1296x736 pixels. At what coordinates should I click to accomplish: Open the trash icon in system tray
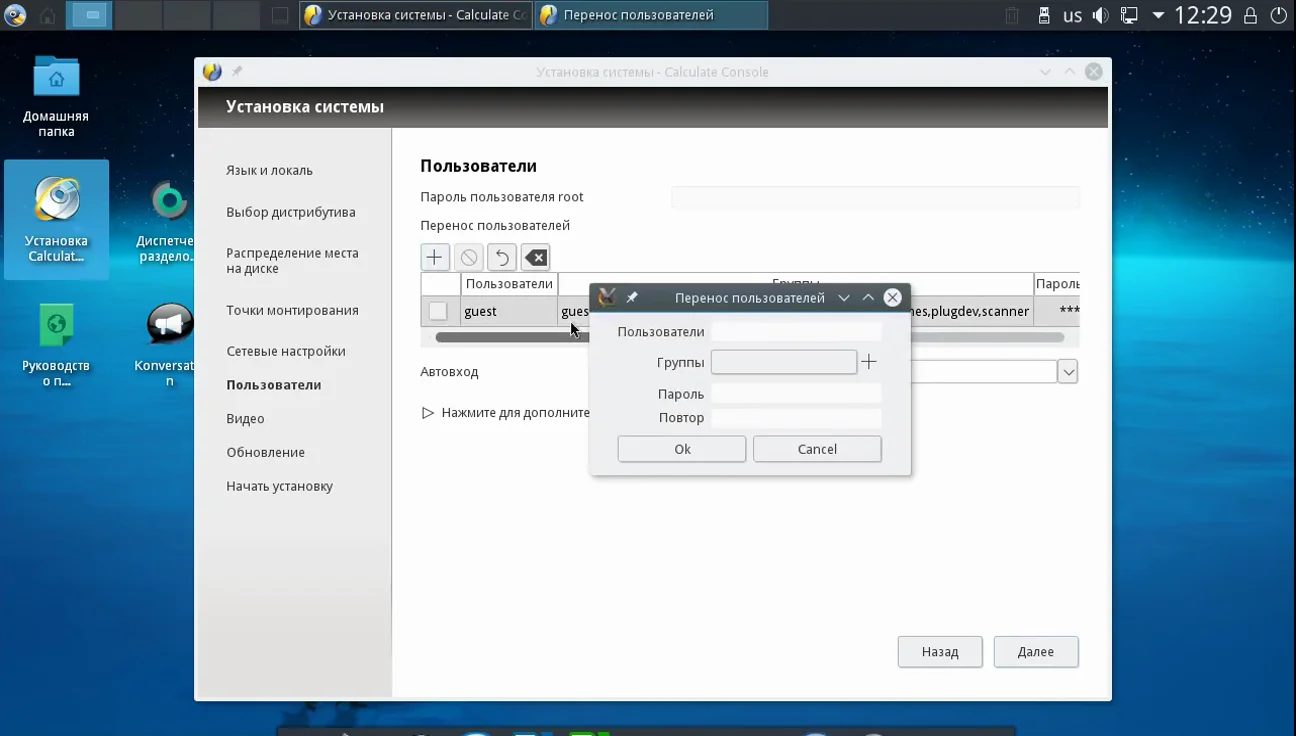pos(1012,16)
